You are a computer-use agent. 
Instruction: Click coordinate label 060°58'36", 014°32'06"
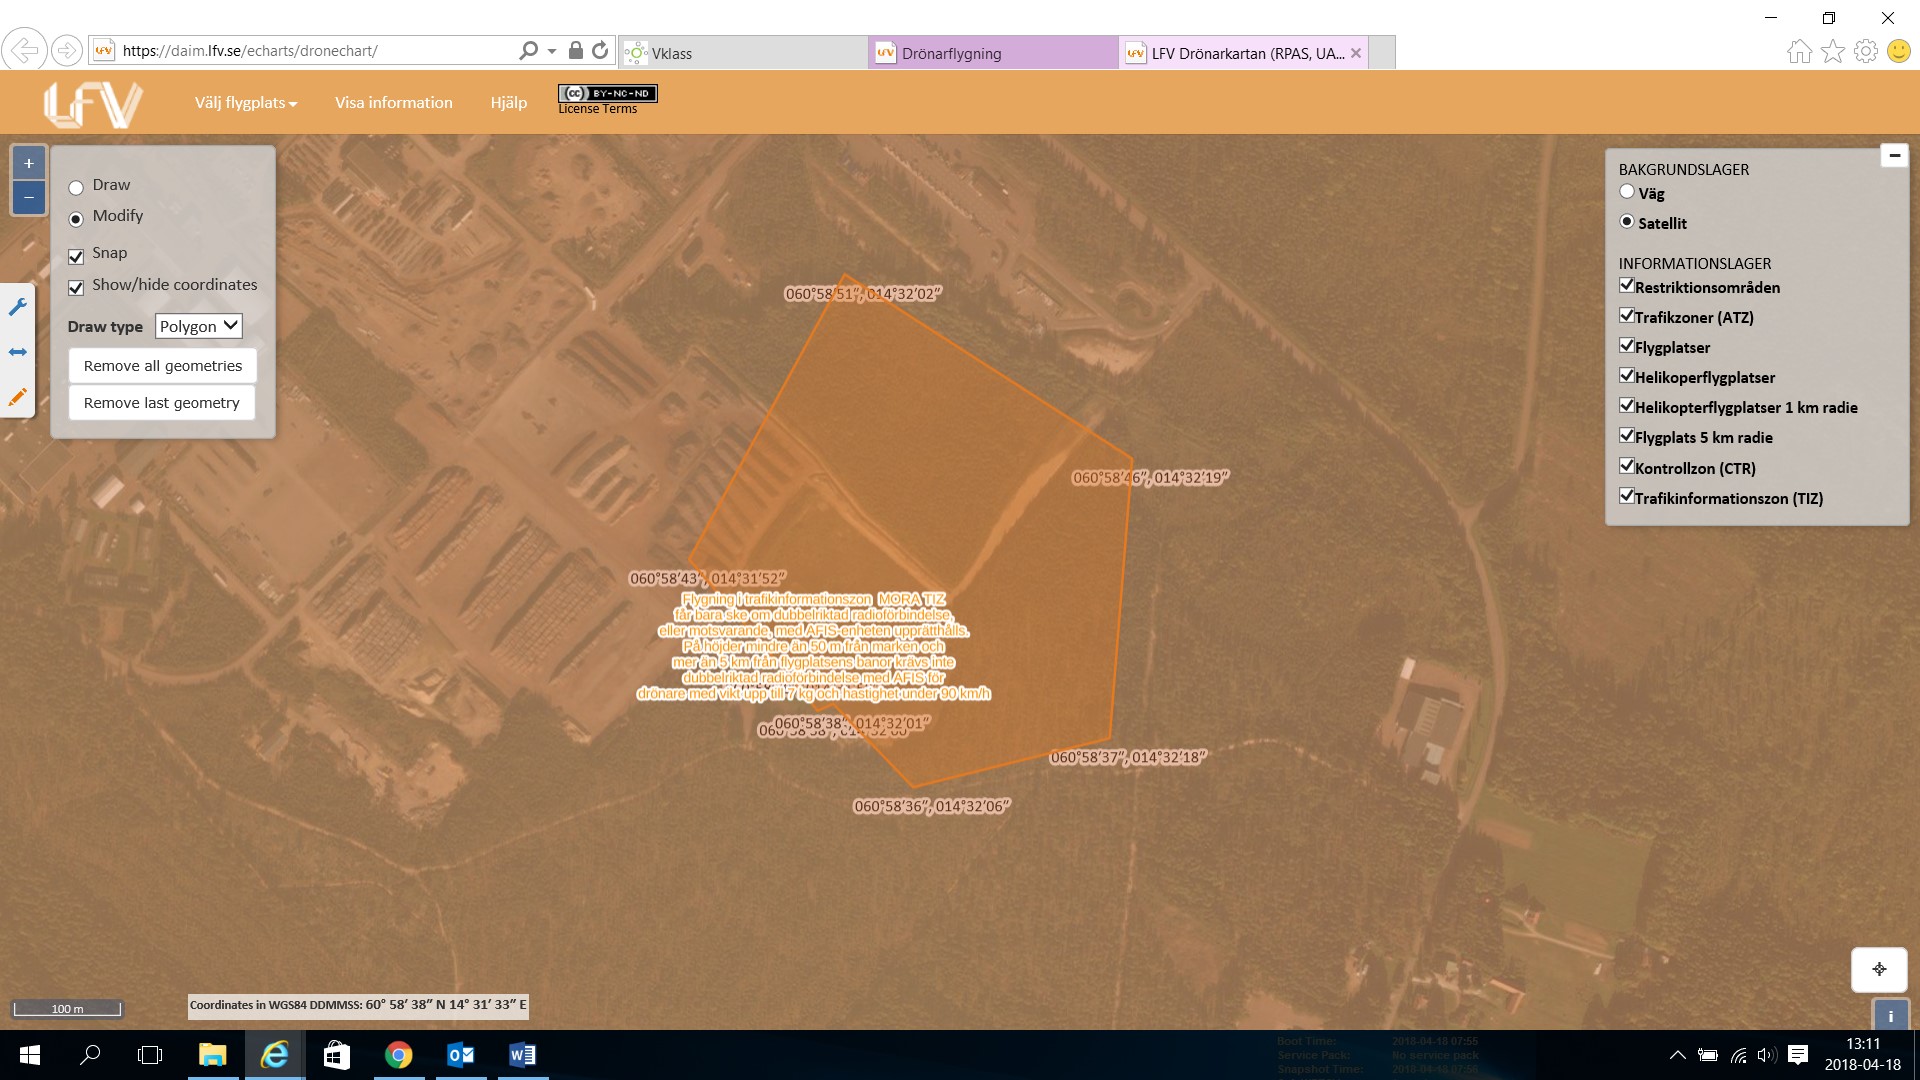tap(932, 806)
